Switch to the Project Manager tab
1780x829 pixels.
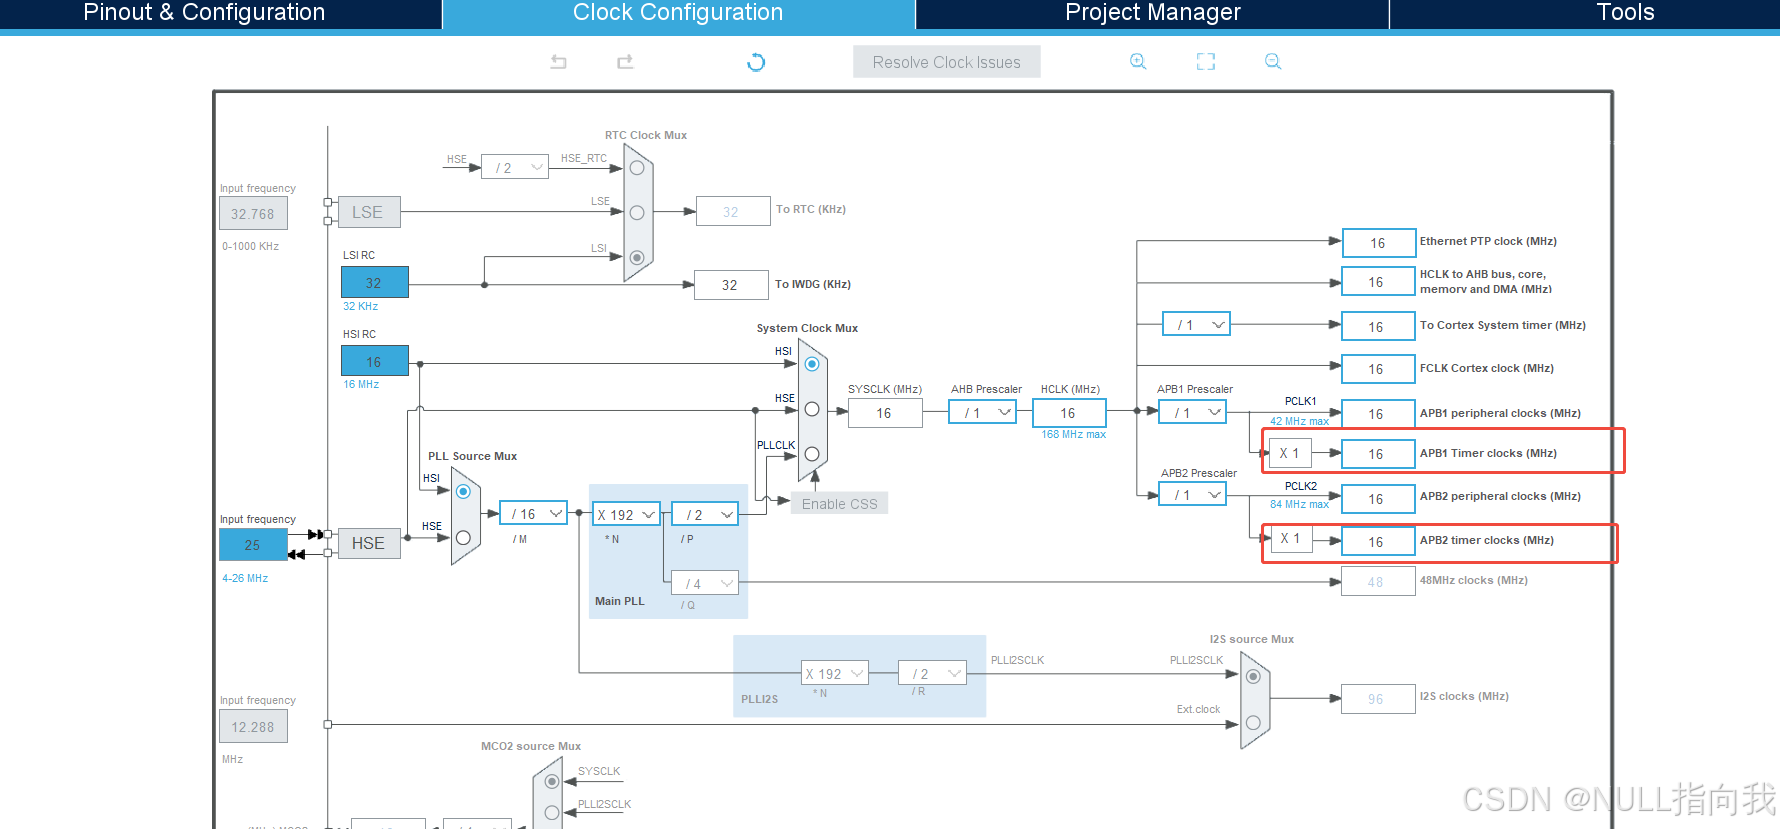pyautogui.click(x=1152, y=13)
